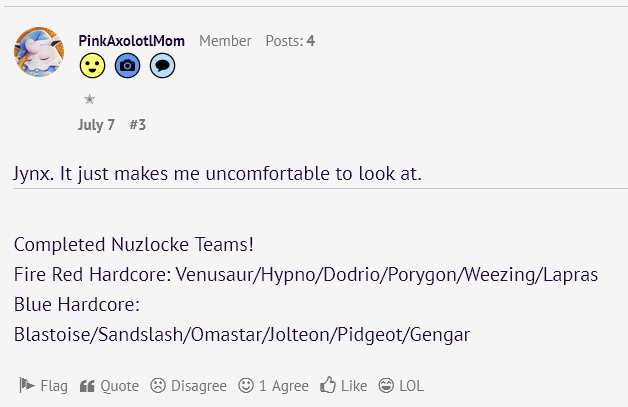Quote PinkAxolotlMom's post

click(x=109, y=385)
